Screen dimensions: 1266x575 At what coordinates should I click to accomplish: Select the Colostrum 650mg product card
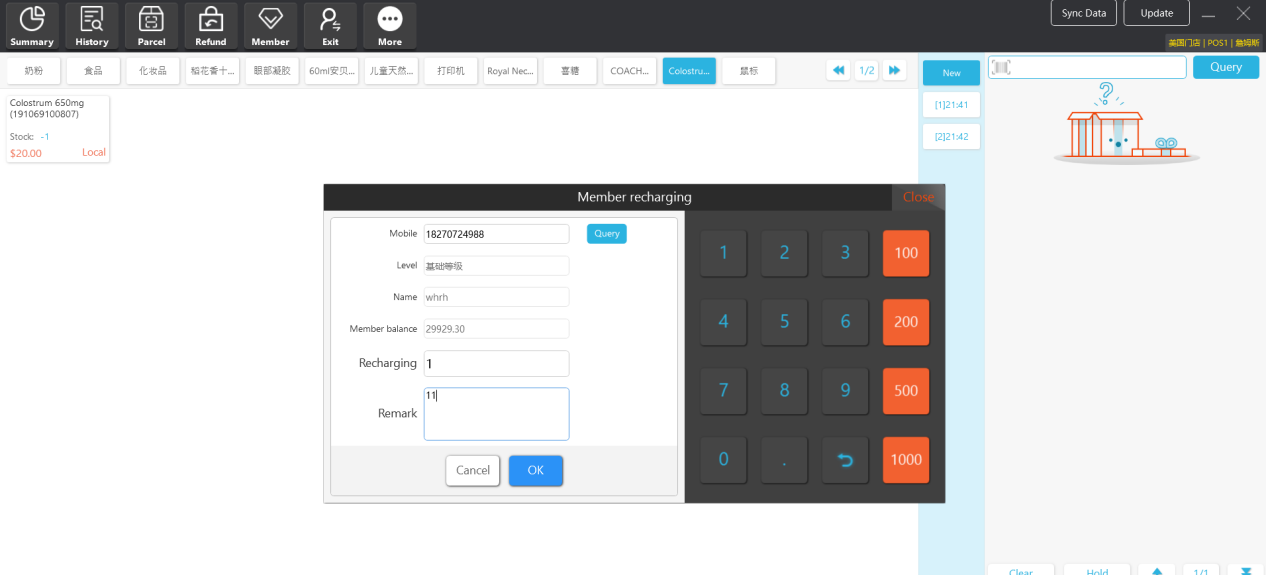point(58,128)
